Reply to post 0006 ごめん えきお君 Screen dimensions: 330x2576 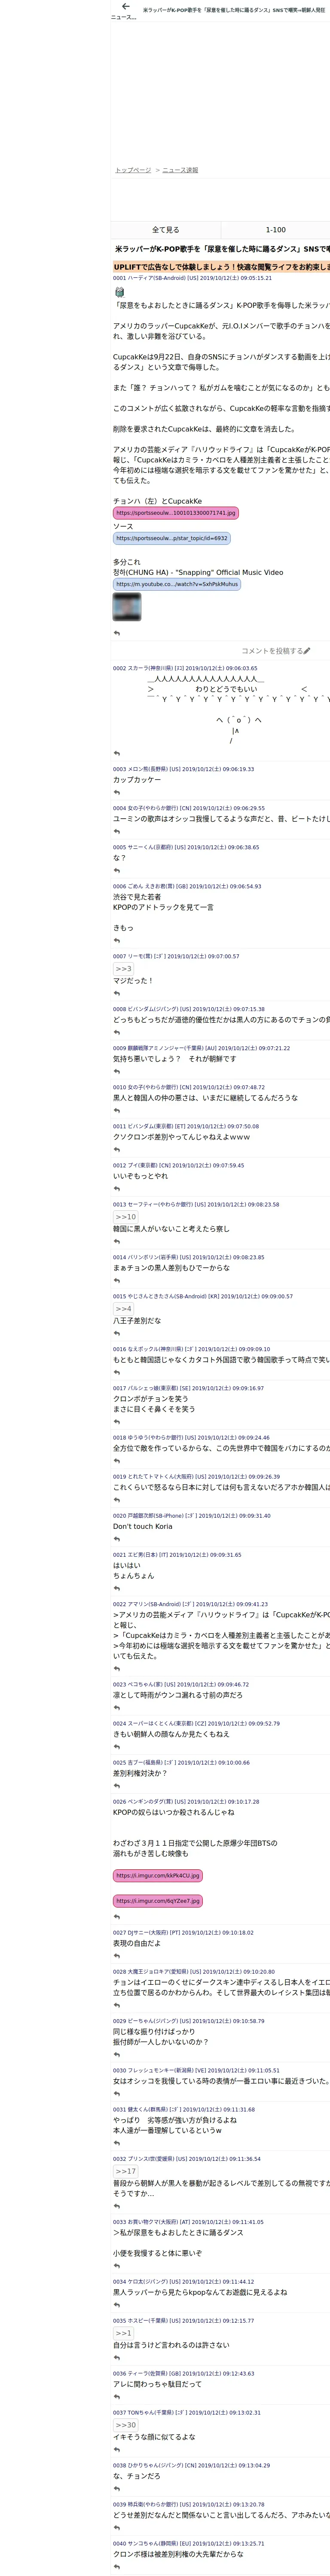coord(117,941)
